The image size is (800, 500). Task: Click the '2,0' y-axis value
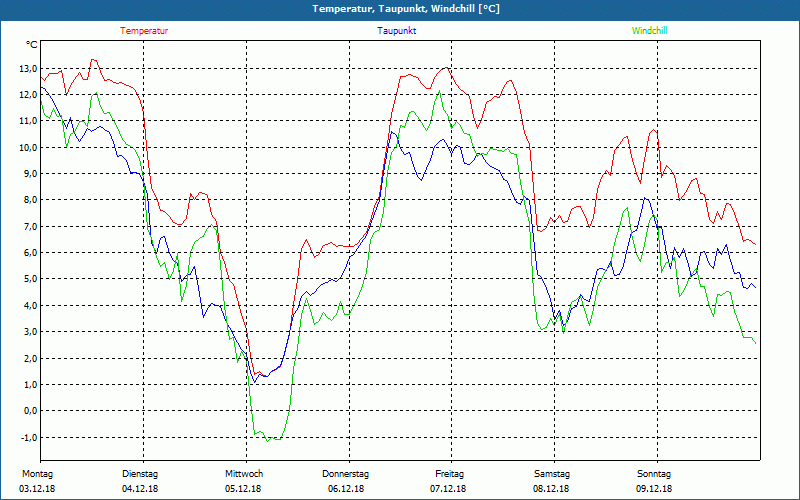pos(30,358)
